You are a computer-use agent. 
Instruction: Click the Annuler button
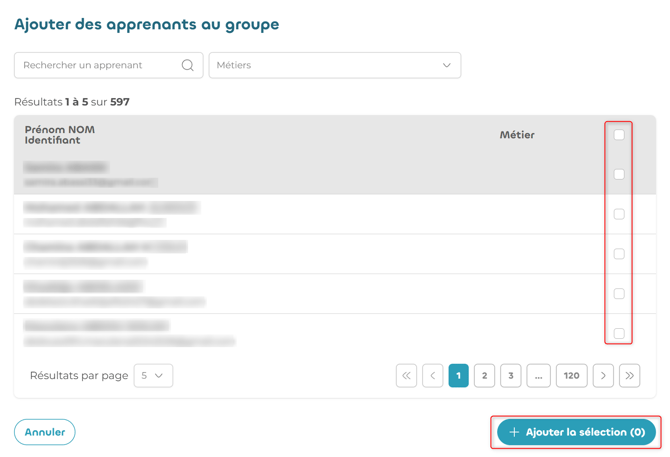pyautogui.click(x=45, y=432)
